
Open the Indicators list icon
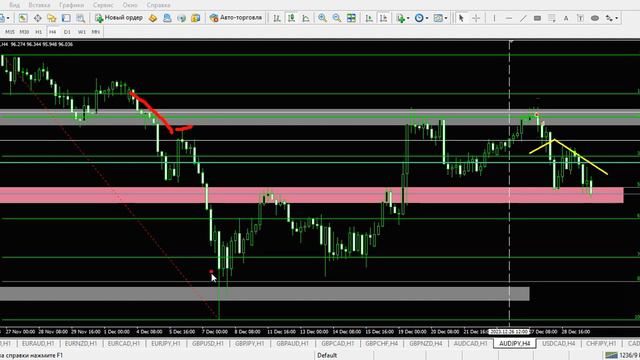coord(400,18)
